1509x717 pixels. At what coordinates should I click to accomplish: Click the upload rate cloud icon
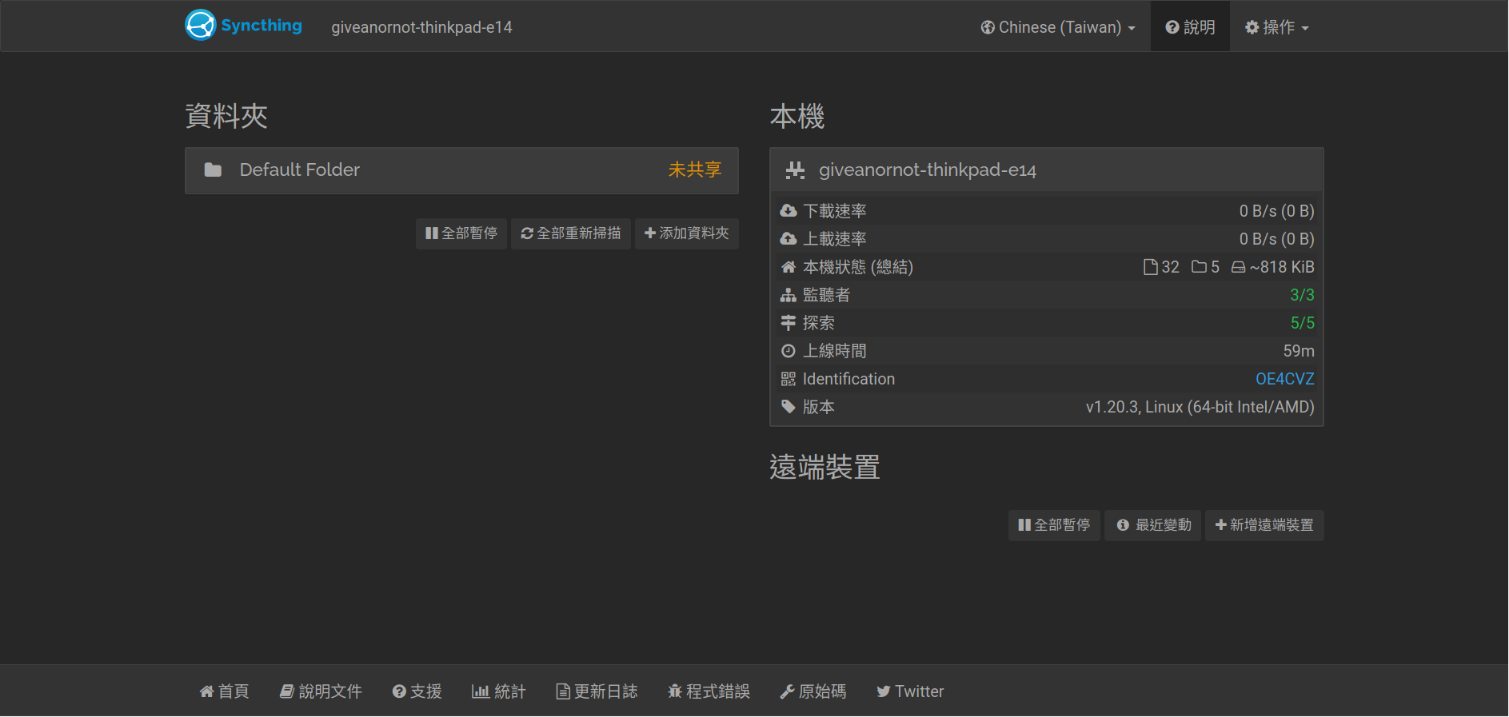[x=788, y=239]
